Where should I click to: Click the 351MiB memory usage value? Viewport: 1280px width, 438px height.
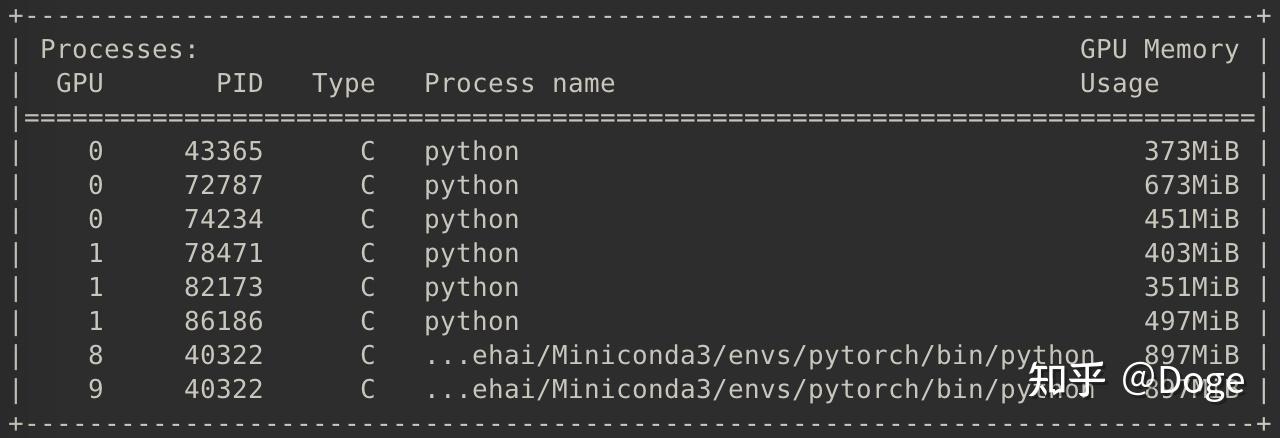(x=1191, y=287)
